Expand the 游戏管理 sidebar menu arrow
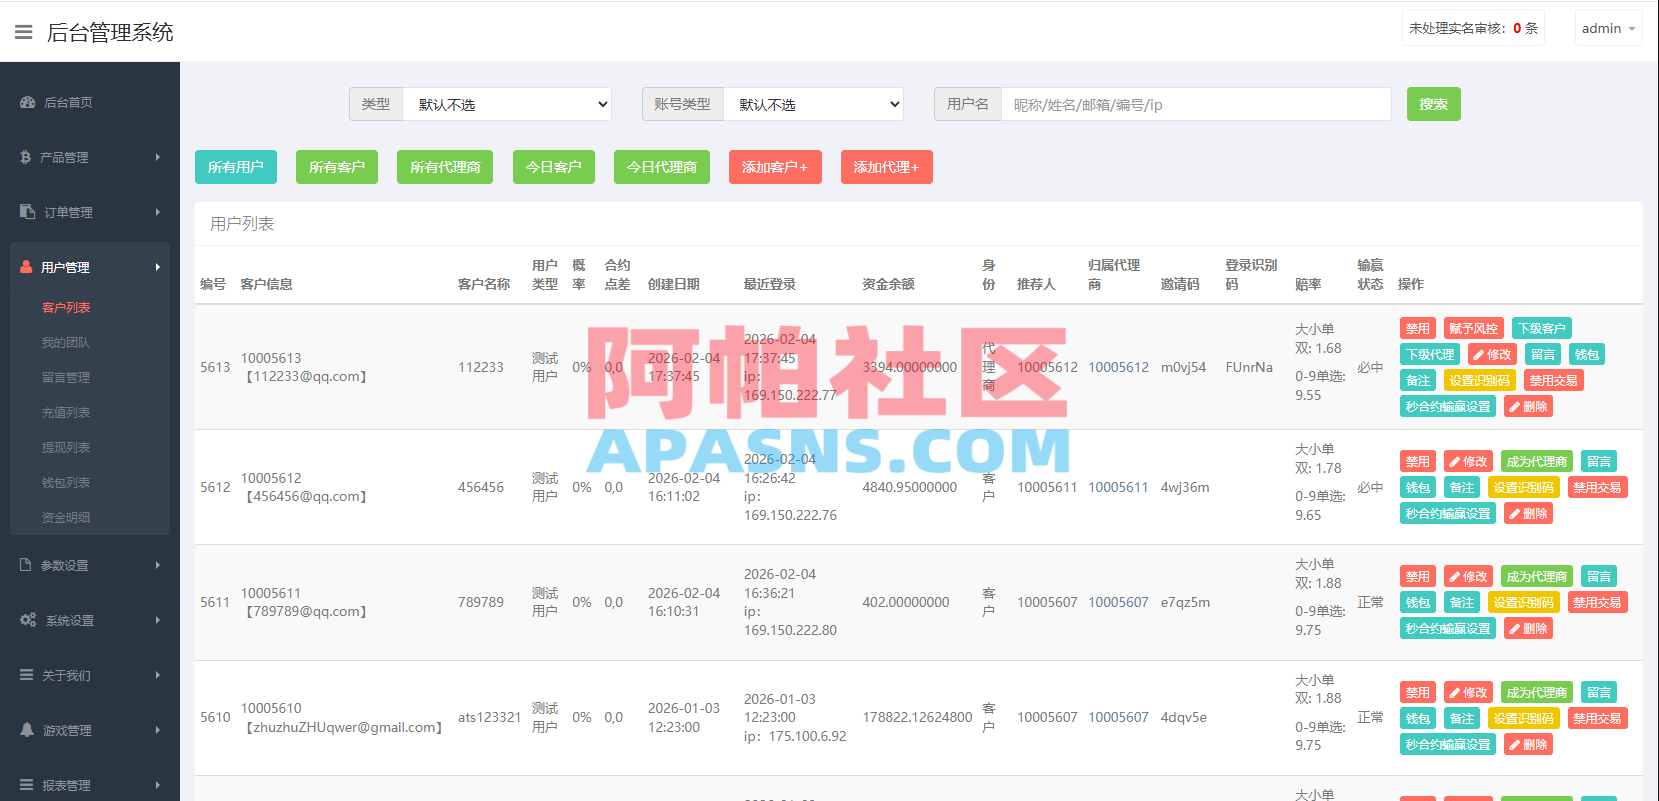Screen dimensions: 1659x801 [158, 730]
